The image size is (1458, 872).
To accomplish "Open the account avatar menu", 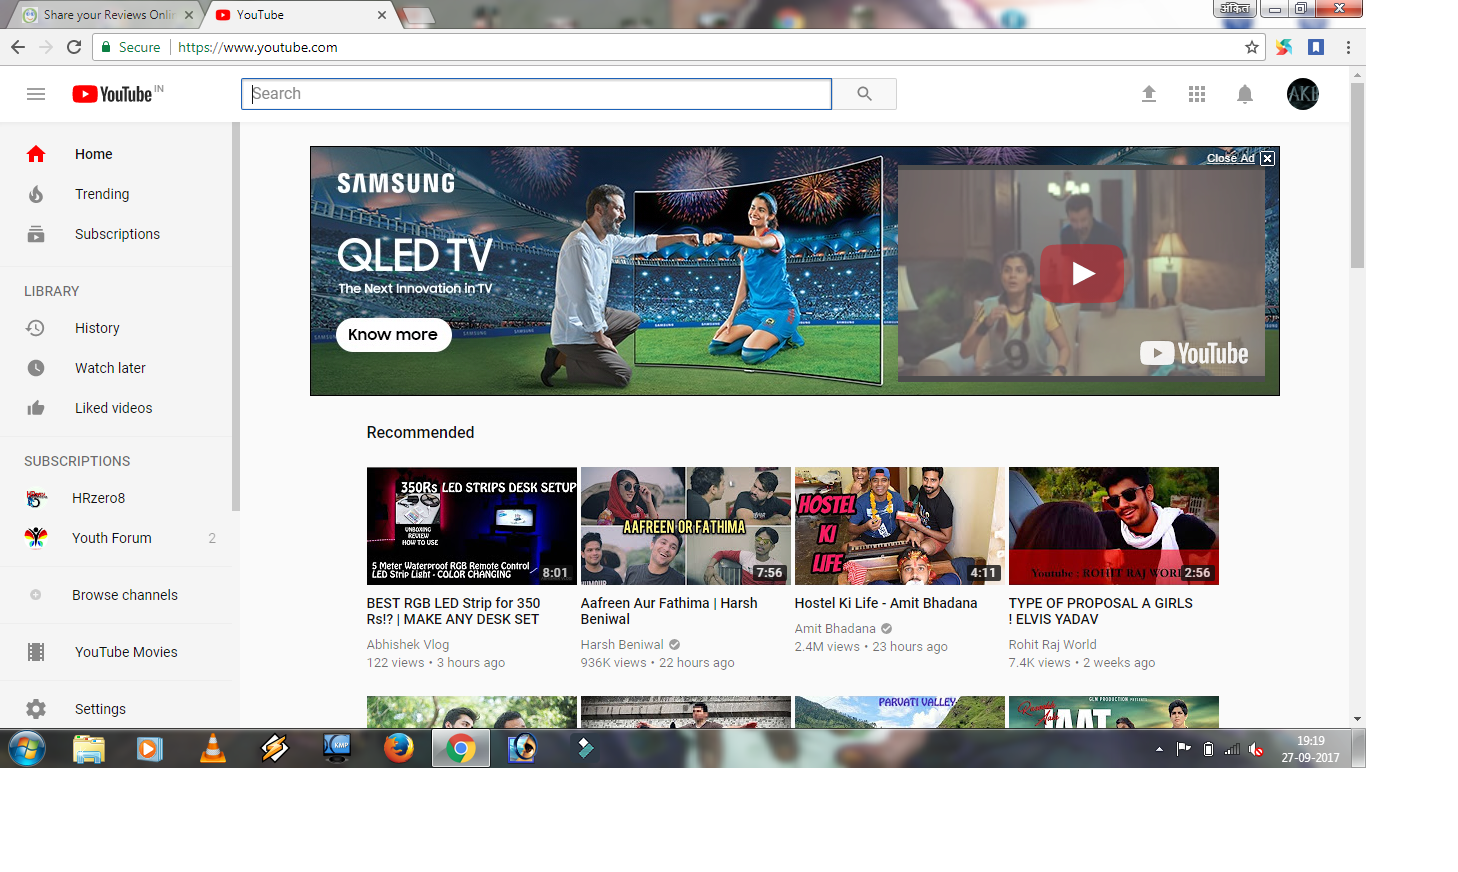I will point(1302,94).
